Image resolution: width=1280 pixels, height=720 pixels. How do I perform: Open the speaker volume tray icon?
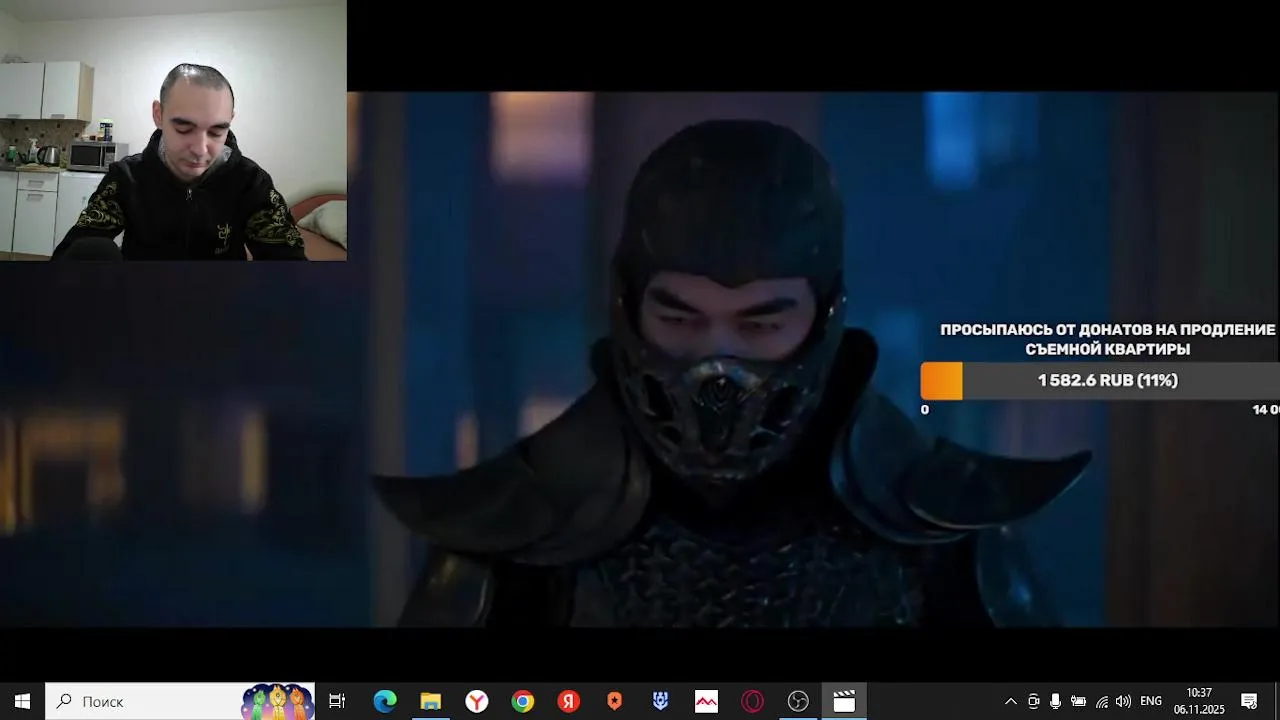[1123, 701]
